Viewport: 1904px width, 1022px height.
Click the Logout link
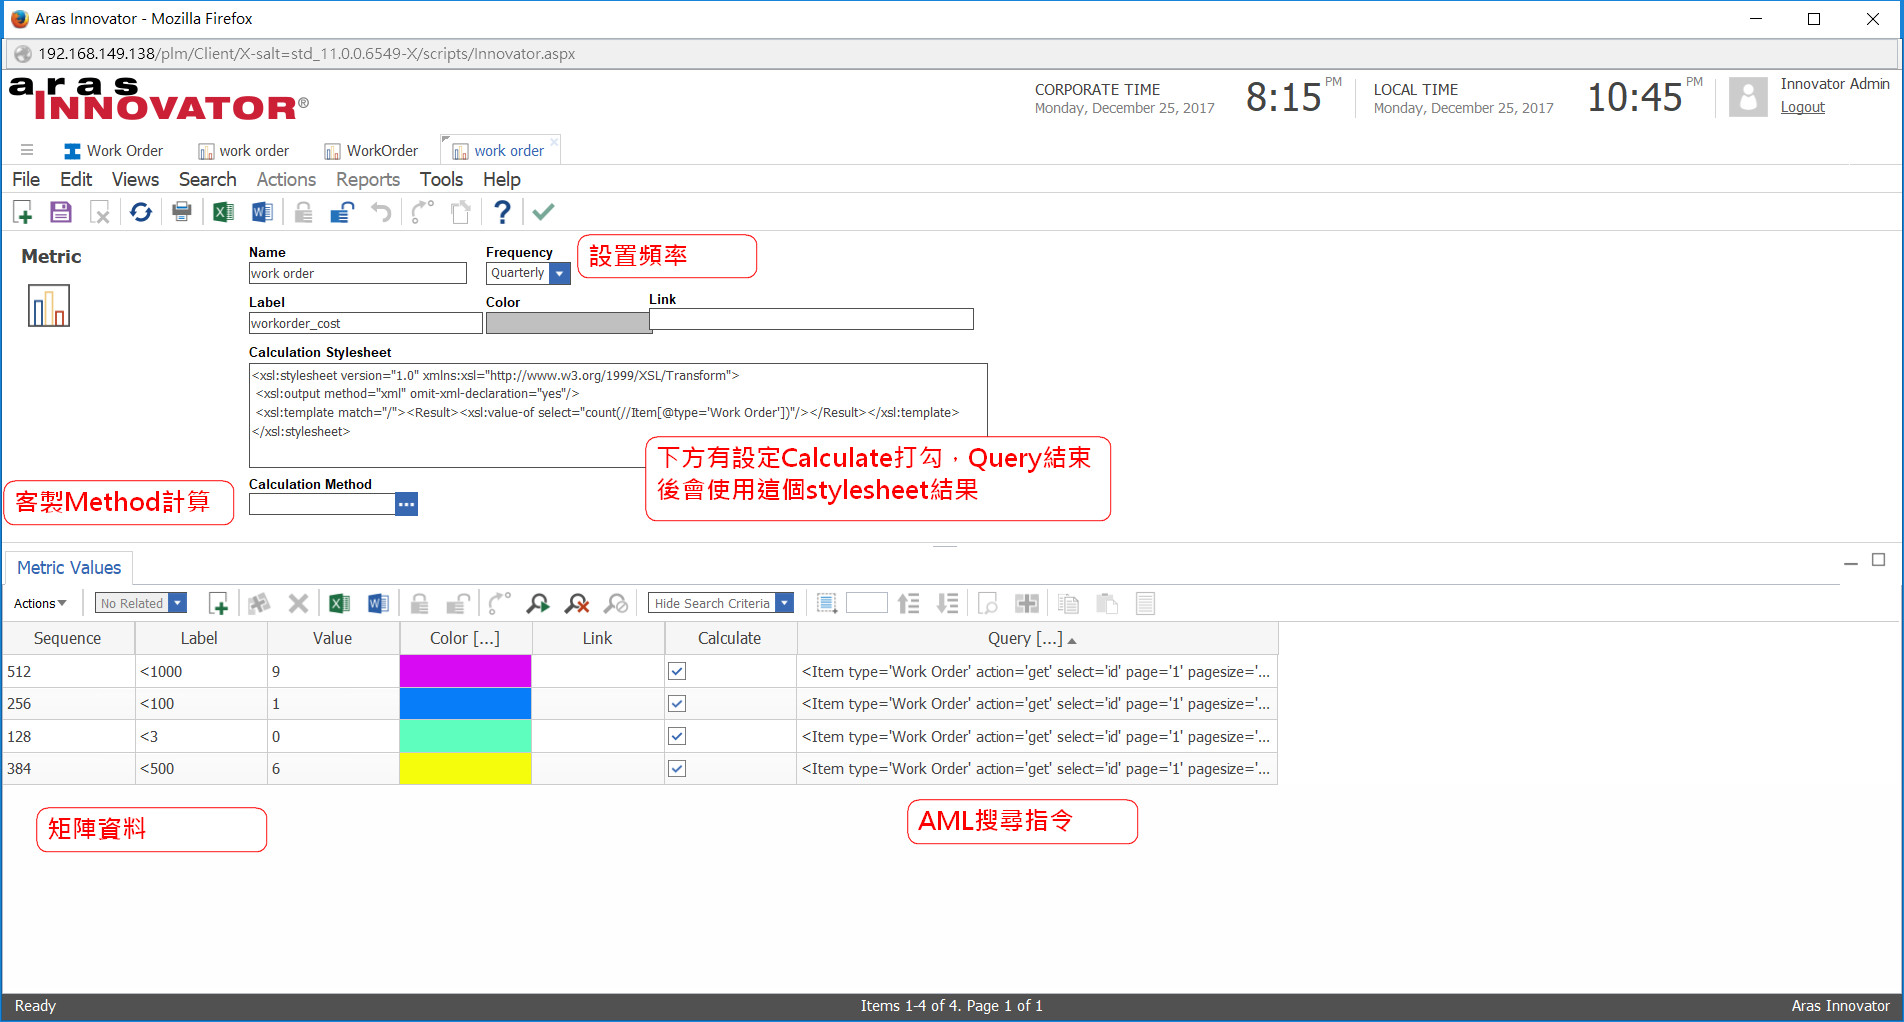point(1802,107)
